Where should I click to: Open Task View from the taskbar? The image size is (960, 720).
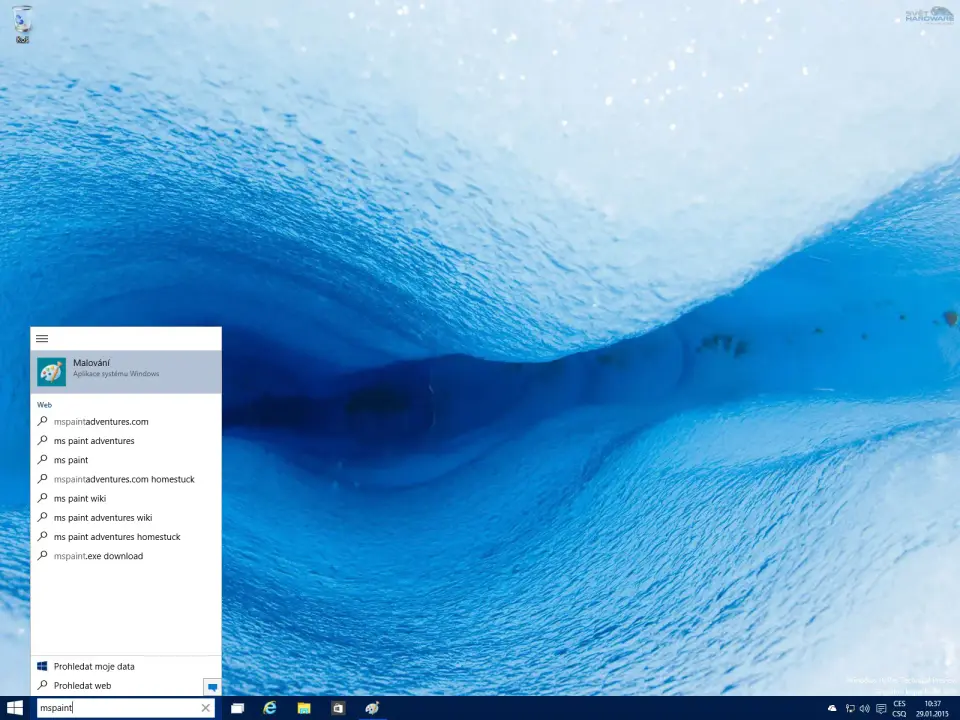click(x=238, y=708)
